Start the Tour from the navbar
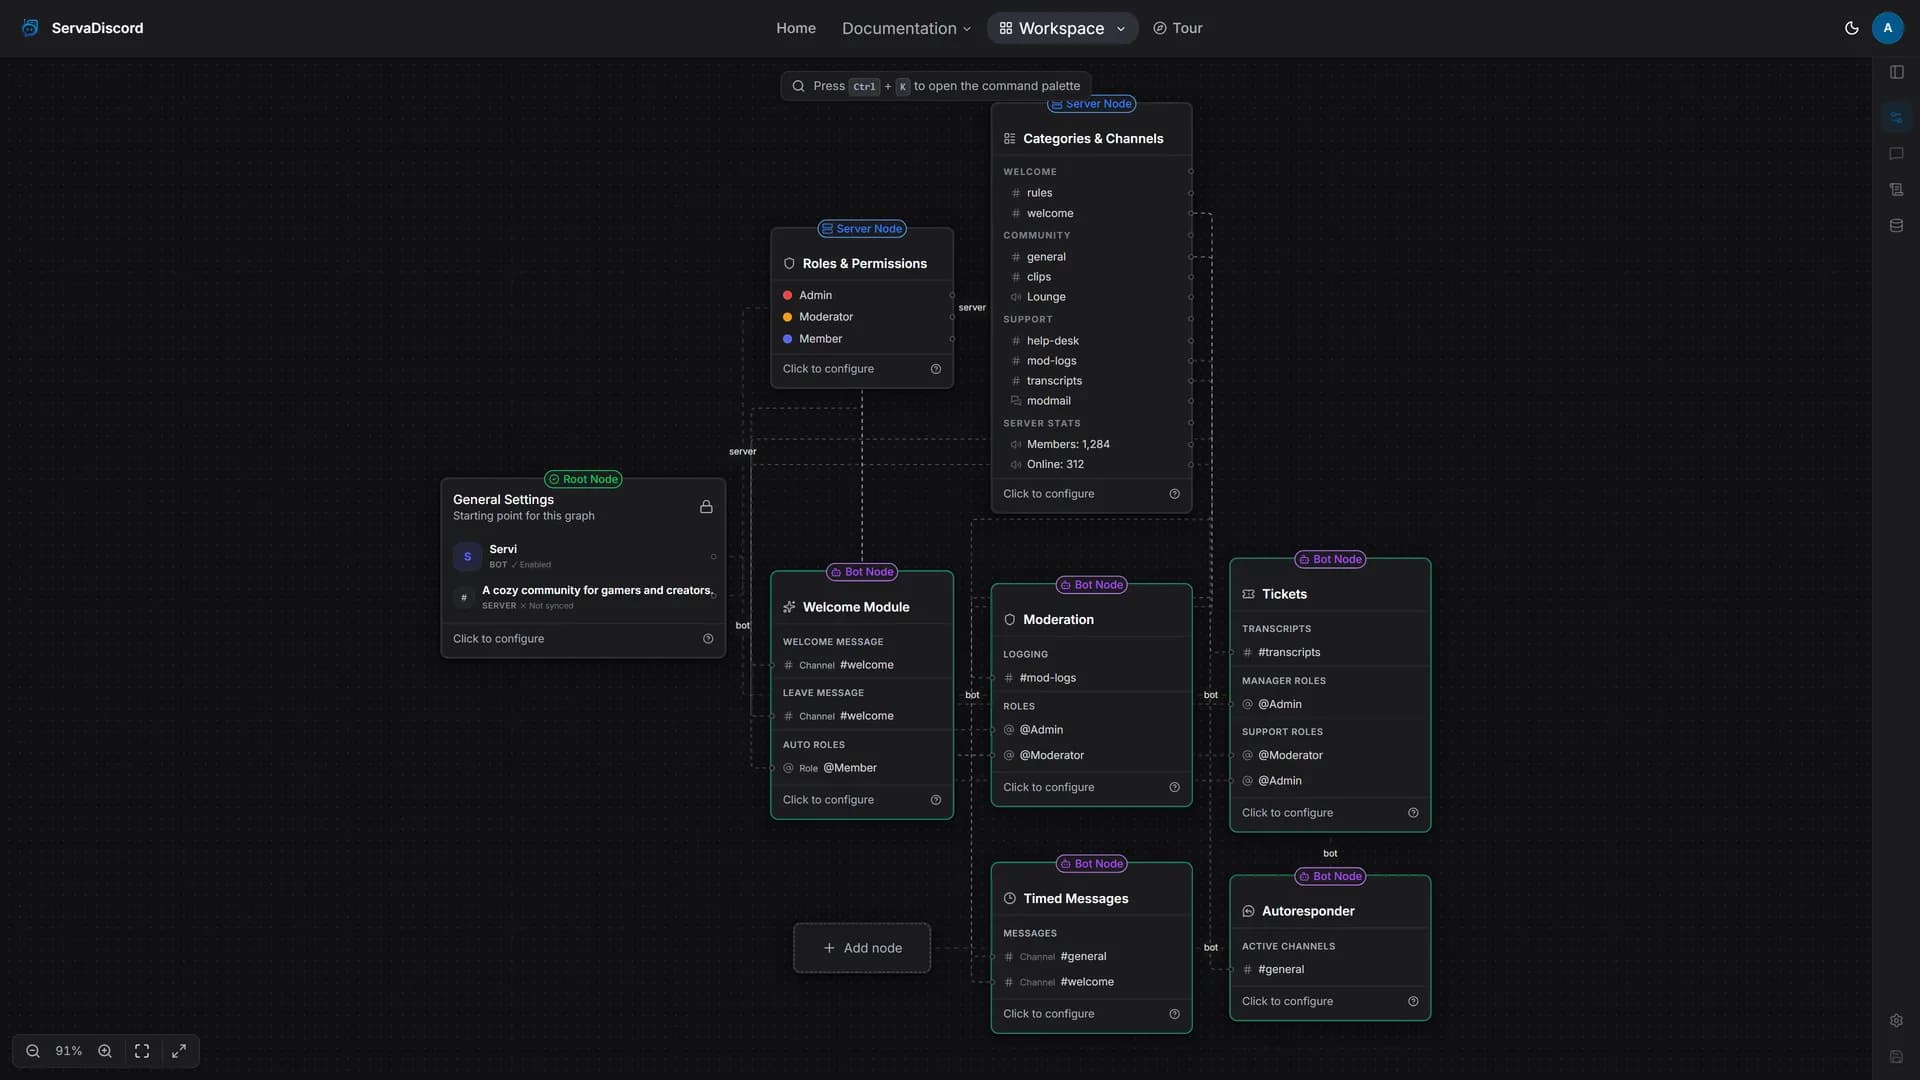The image size is (1920, 1080). coord(1177,28)
